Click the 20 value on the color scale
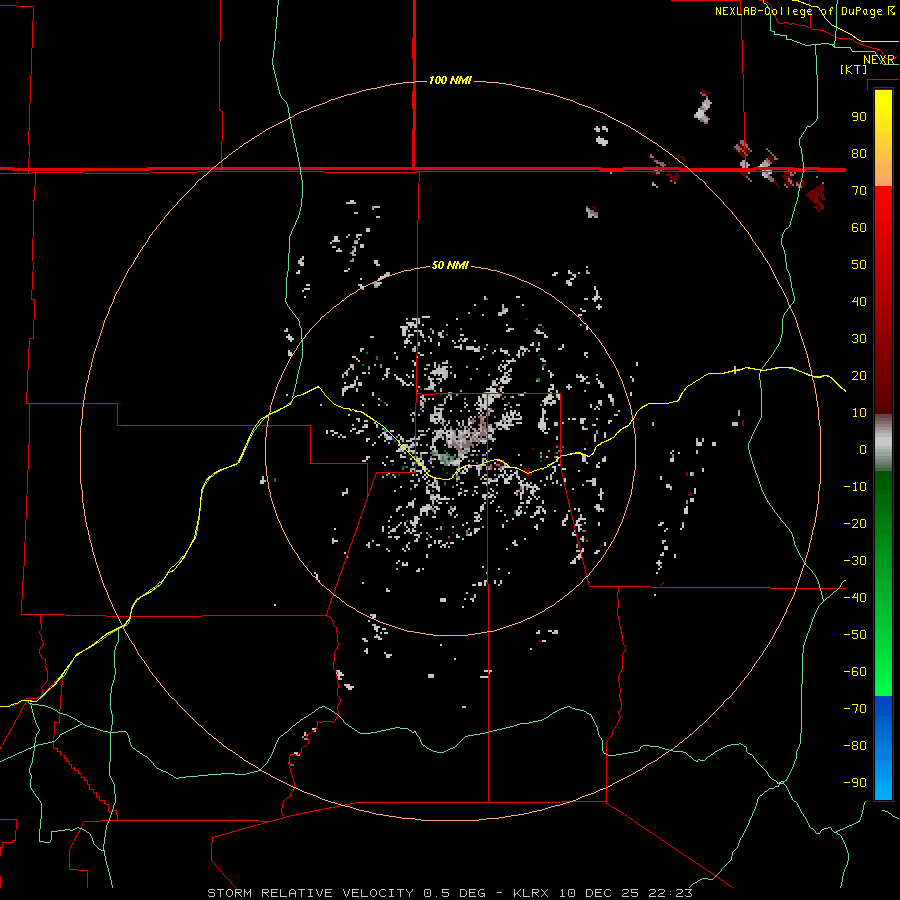This screenshot has height=900, width=900. click(859, 375)
